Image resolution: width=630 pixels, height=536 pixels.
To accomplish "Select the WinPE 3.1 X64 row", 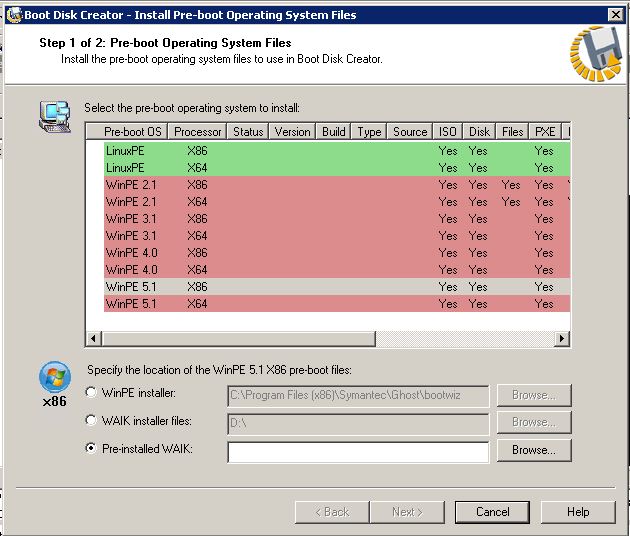I will click(x=337, y=235).
